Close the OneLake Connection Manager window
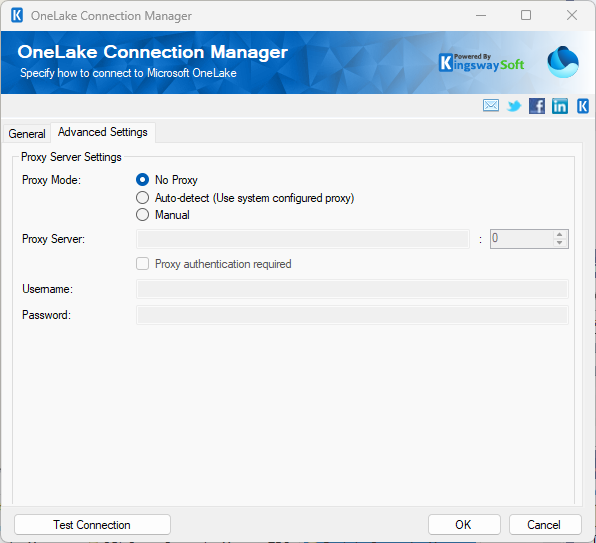Image resolution: width=596 pixels, height=543 pixels. coord(572,16)
